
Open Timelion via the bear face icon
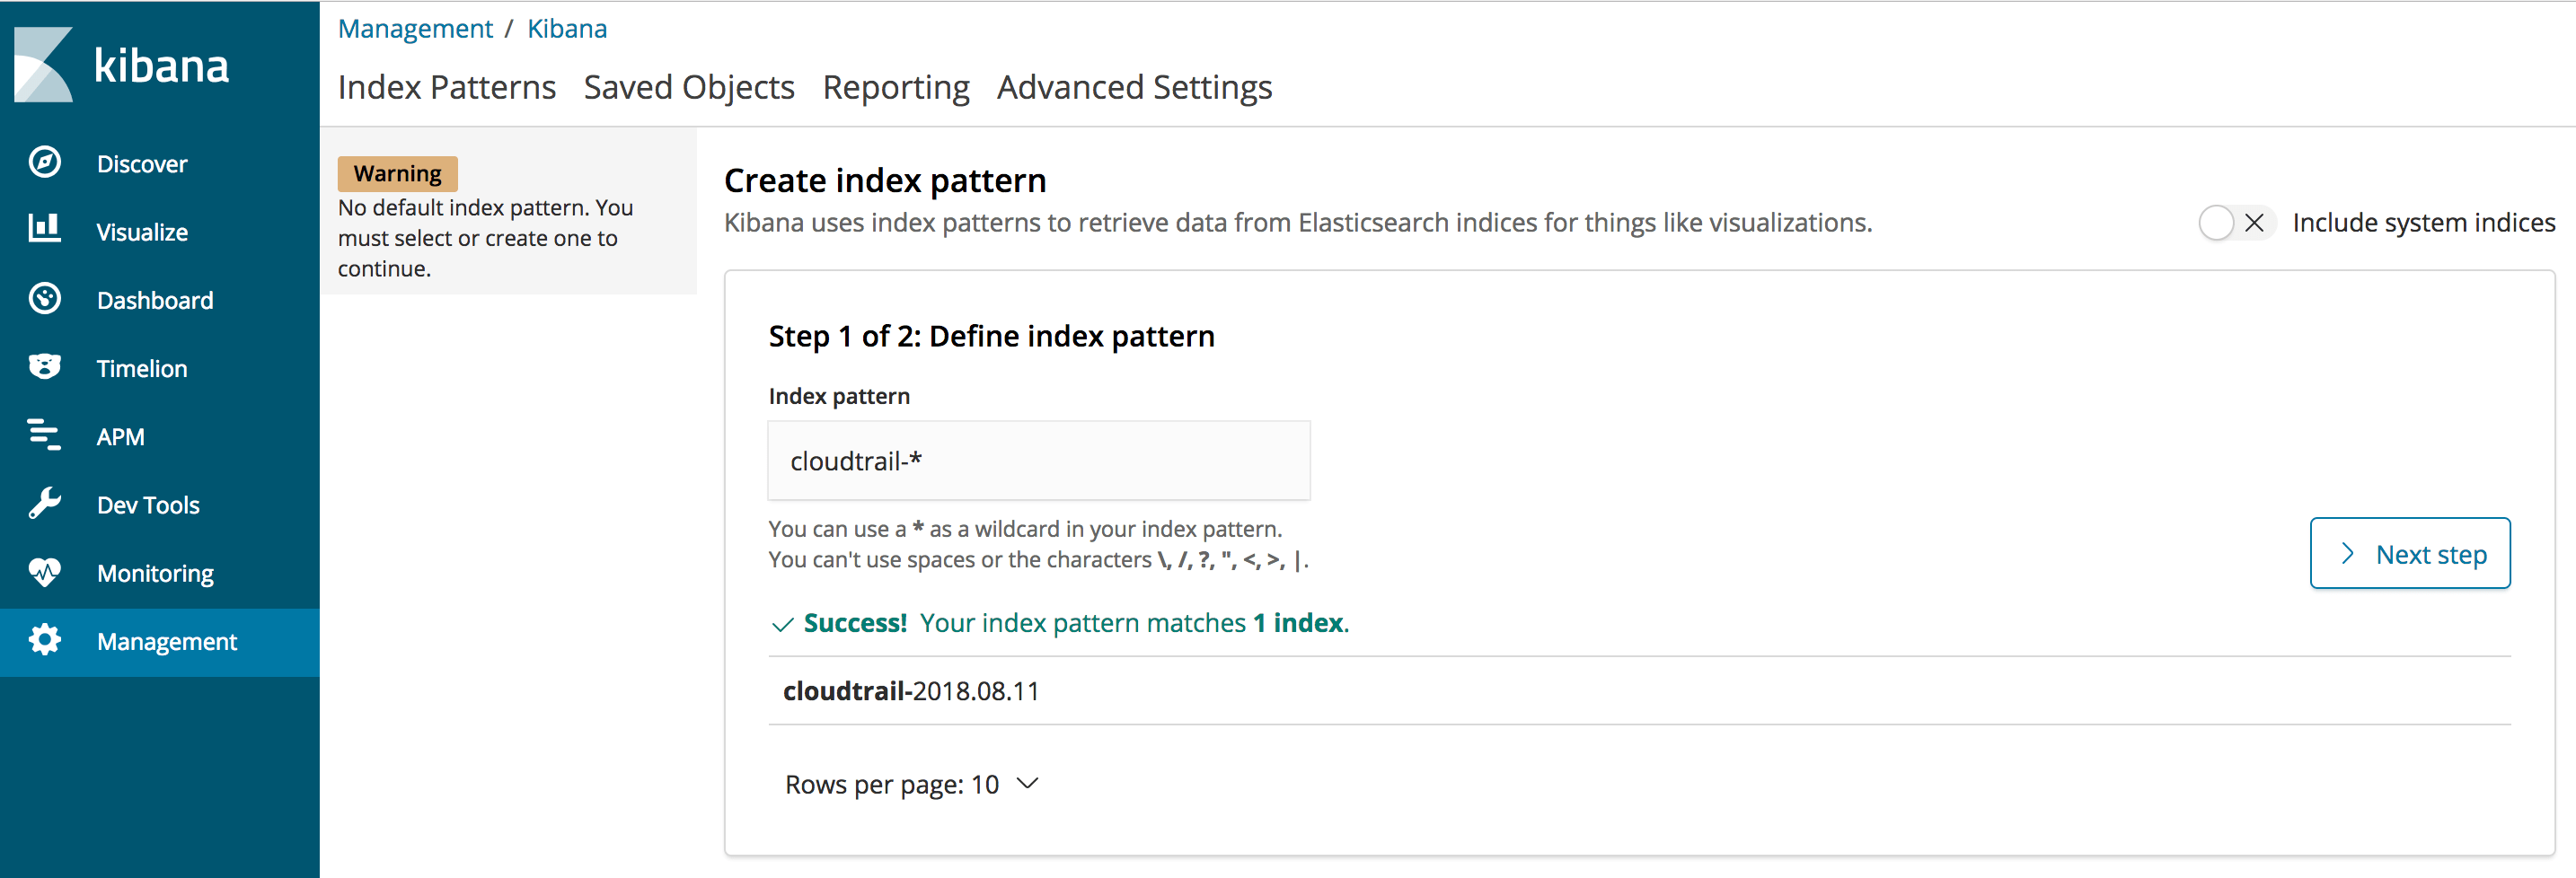45,367
